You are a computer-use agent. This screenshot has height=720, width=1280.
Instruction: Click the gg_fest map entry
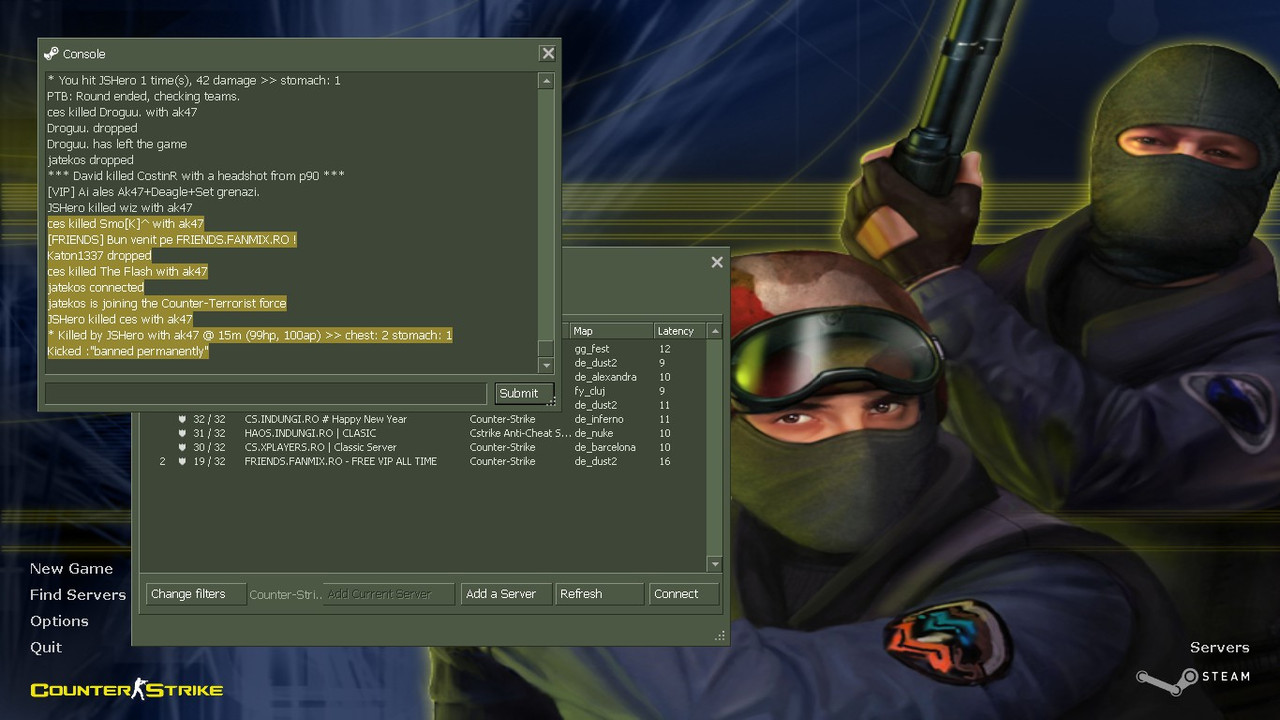[x=592, y=349]
